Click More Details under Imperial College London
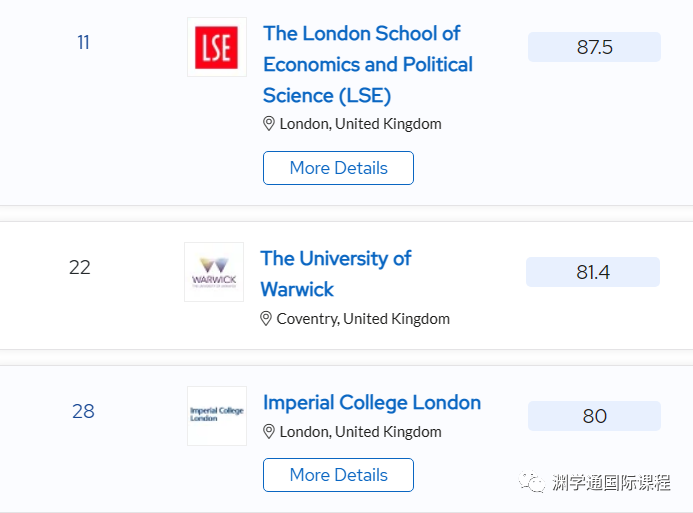The width and height of the screenshot is (693, 513). (x=339, y=475)
